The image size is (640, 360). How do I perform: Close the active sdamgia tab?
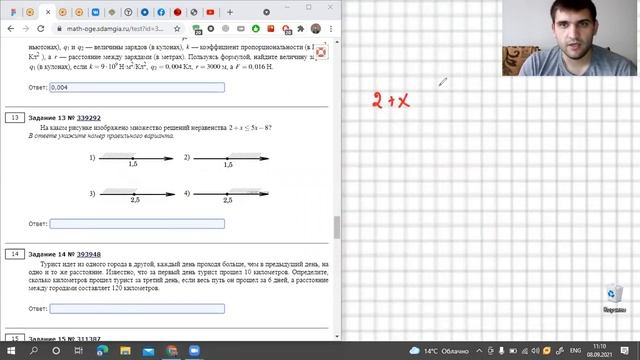(48, 12)
